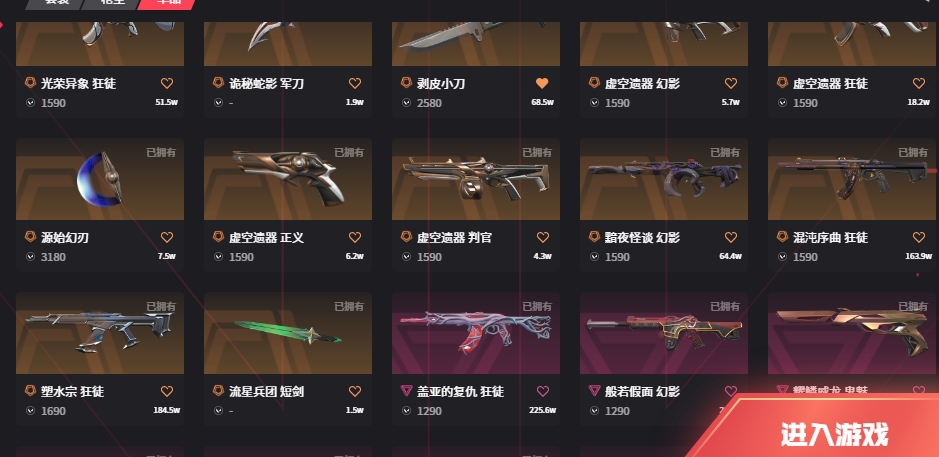Click the 进入游戏 button
The height and width of the screenshot is (457, 939).
(x=834, y=434)
